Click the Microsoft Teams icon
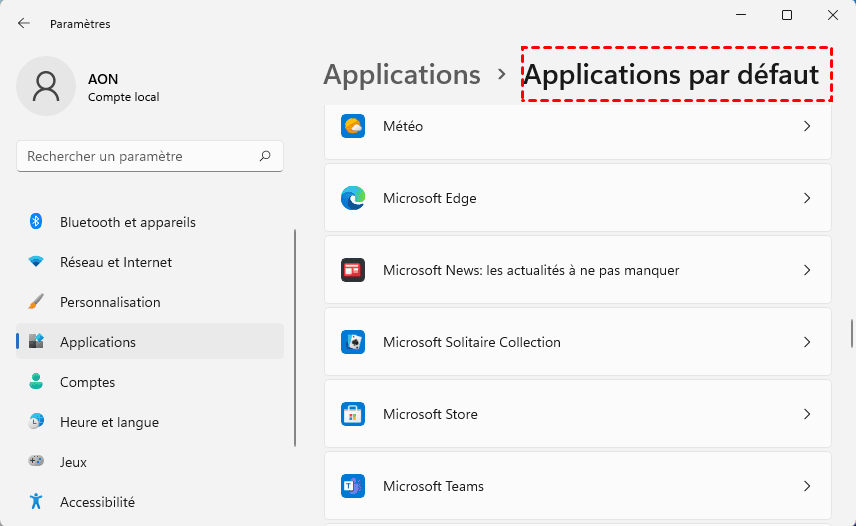The image size is (856, 526). click(x=352, y=486)
